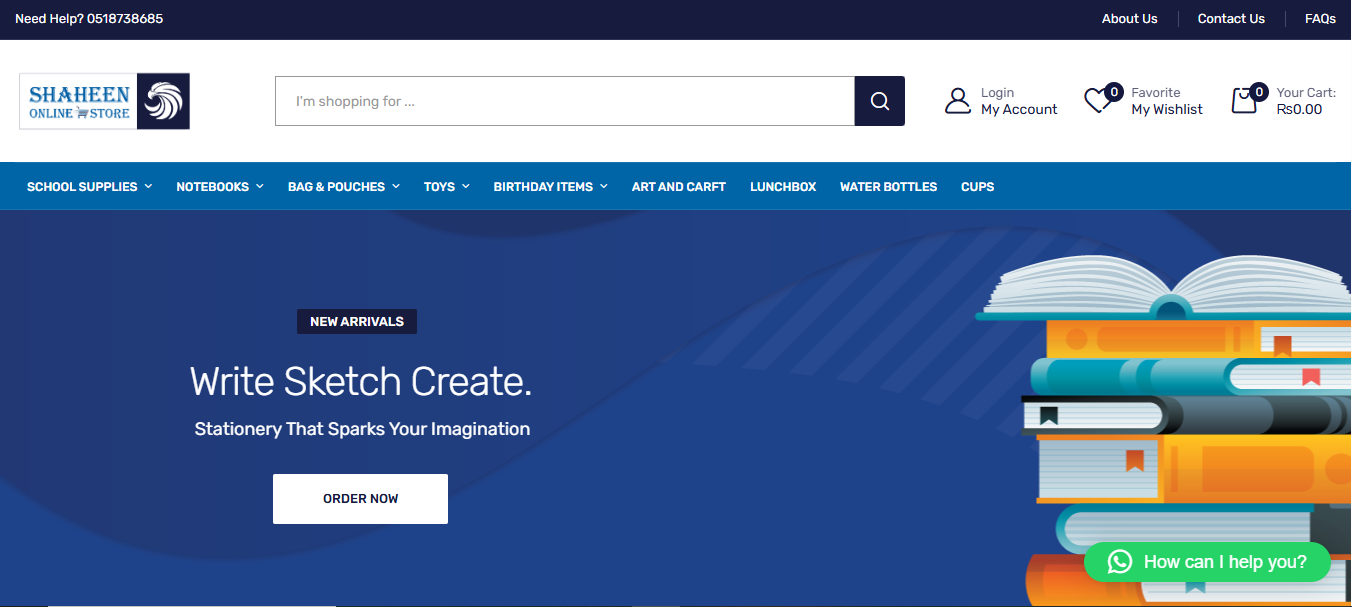Click the user account profile icon
1352x607 pixels.
point(958,101)
